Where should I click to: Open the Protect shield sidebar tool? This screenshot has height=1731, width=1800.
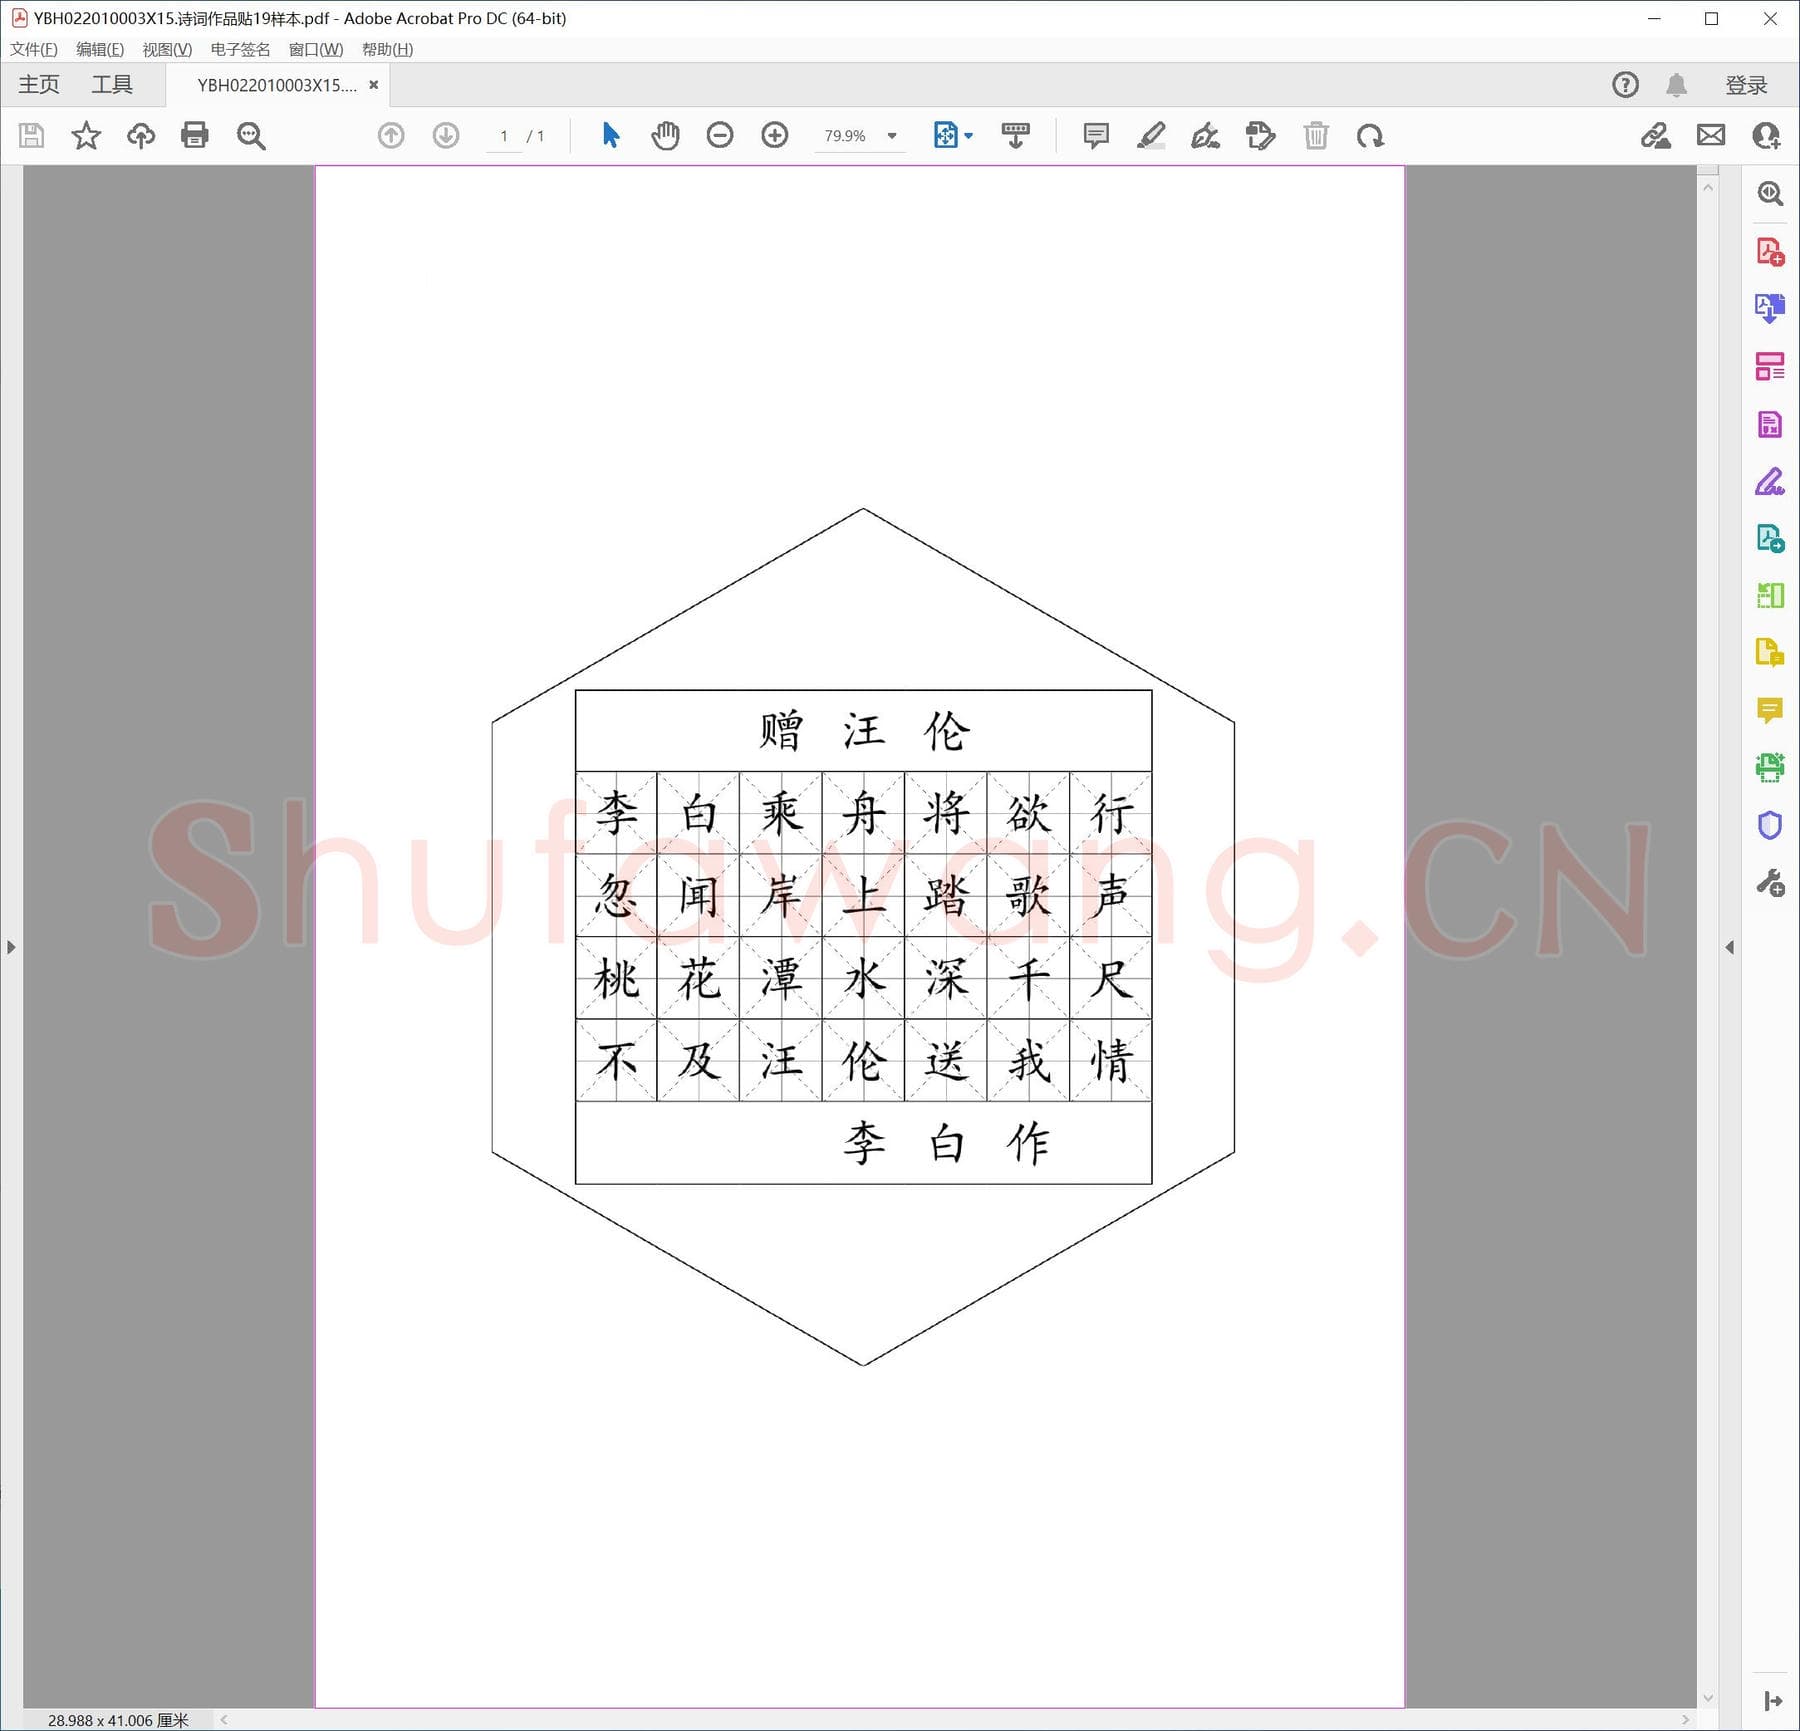1770,826
